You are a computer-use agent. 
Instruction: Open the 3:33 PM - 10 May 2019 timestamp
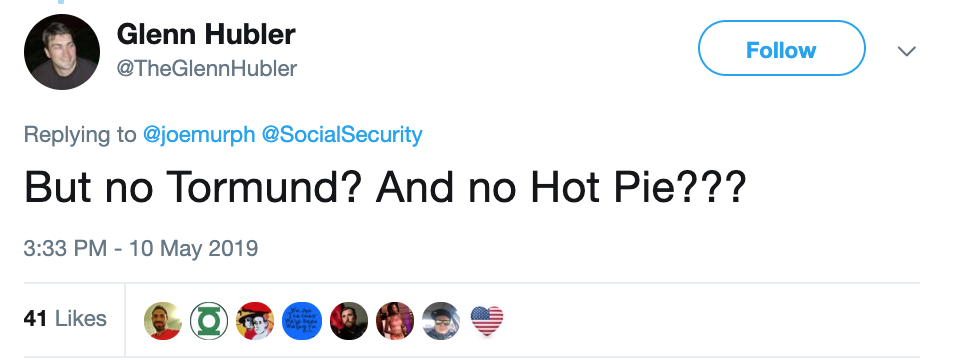click(x=141, y=249)
